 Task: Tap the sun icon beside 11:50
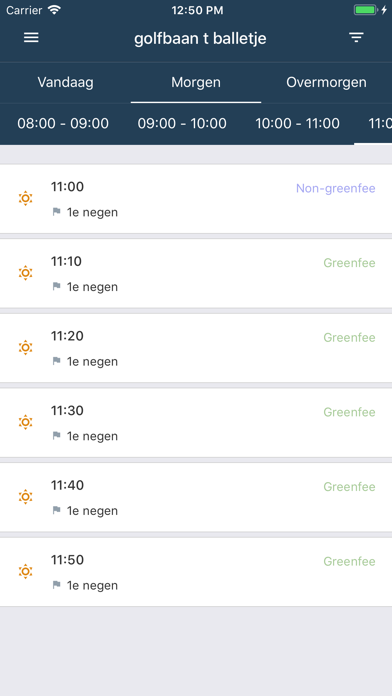click(25, 571)
